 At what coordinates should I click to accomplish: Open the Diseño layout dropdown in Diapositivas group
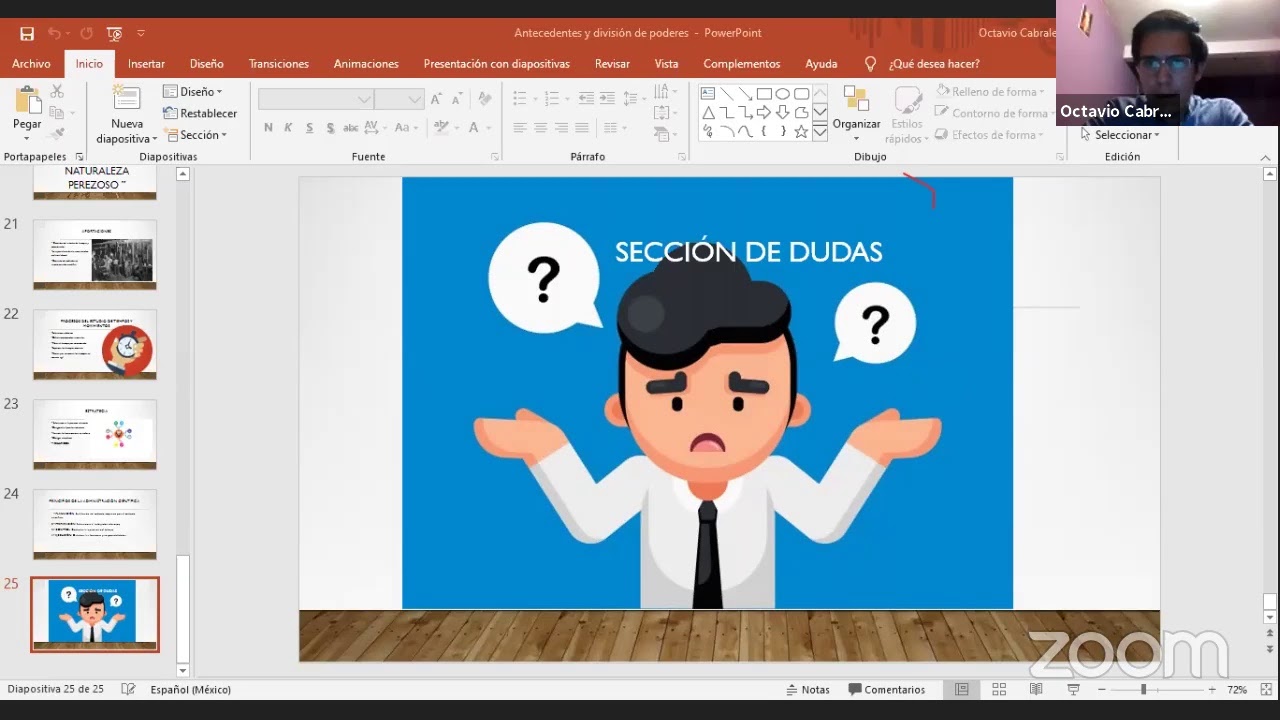(193, 92)
